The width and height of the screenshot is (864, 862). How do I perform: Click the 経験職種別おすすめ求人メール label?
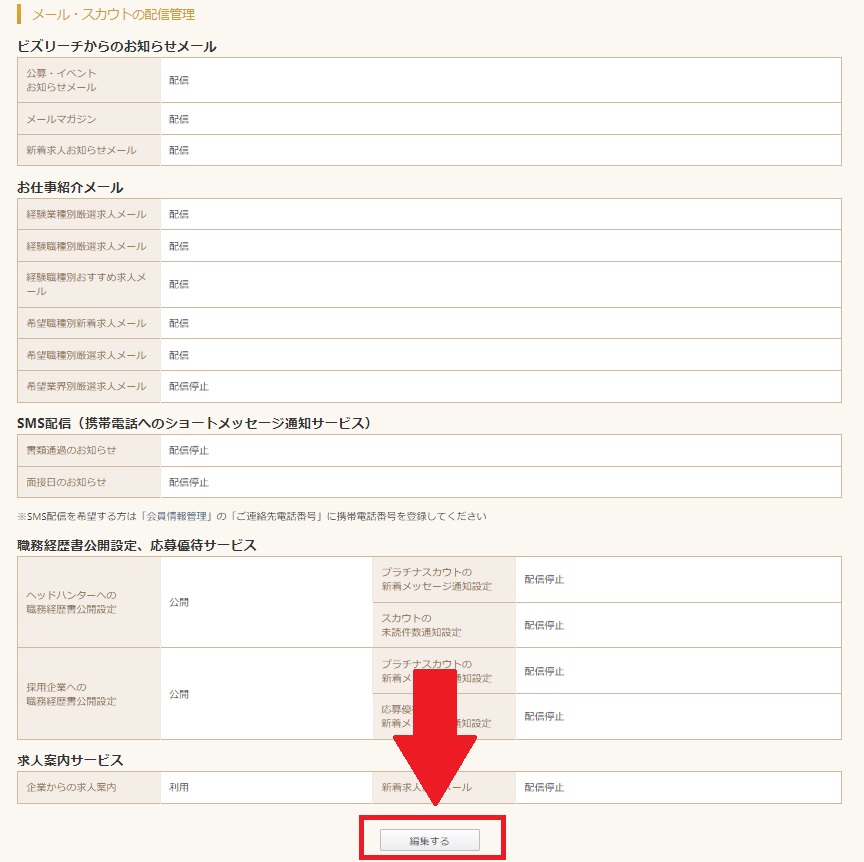(x=86, y=284)
